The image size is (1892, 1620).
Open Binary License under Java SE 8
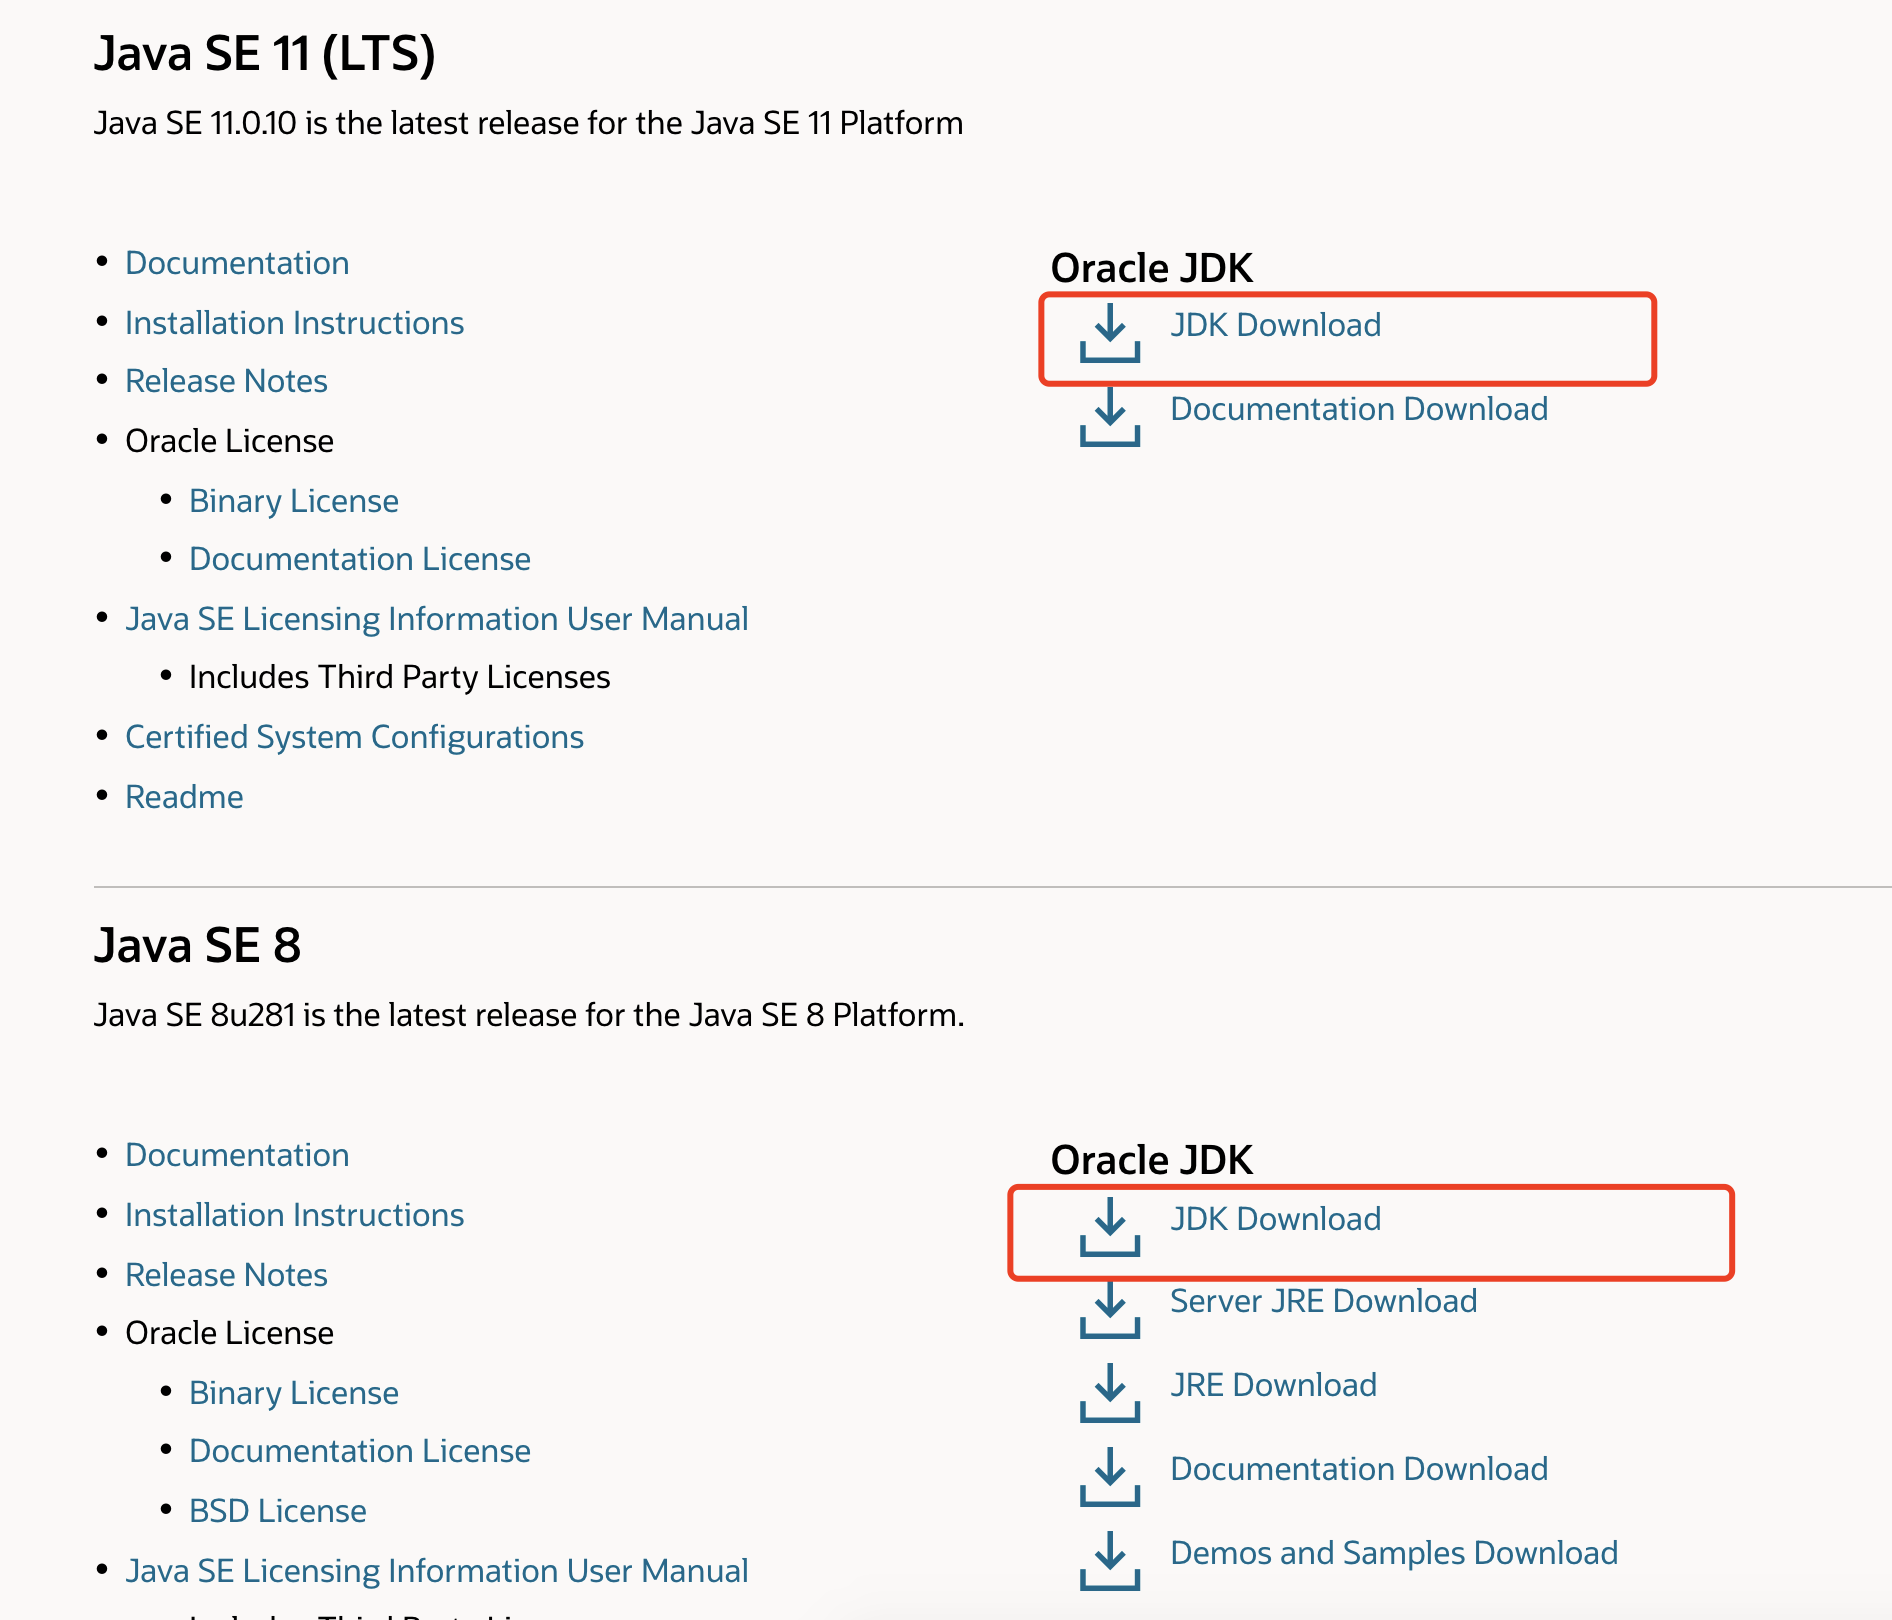[x=294, y=1393]
